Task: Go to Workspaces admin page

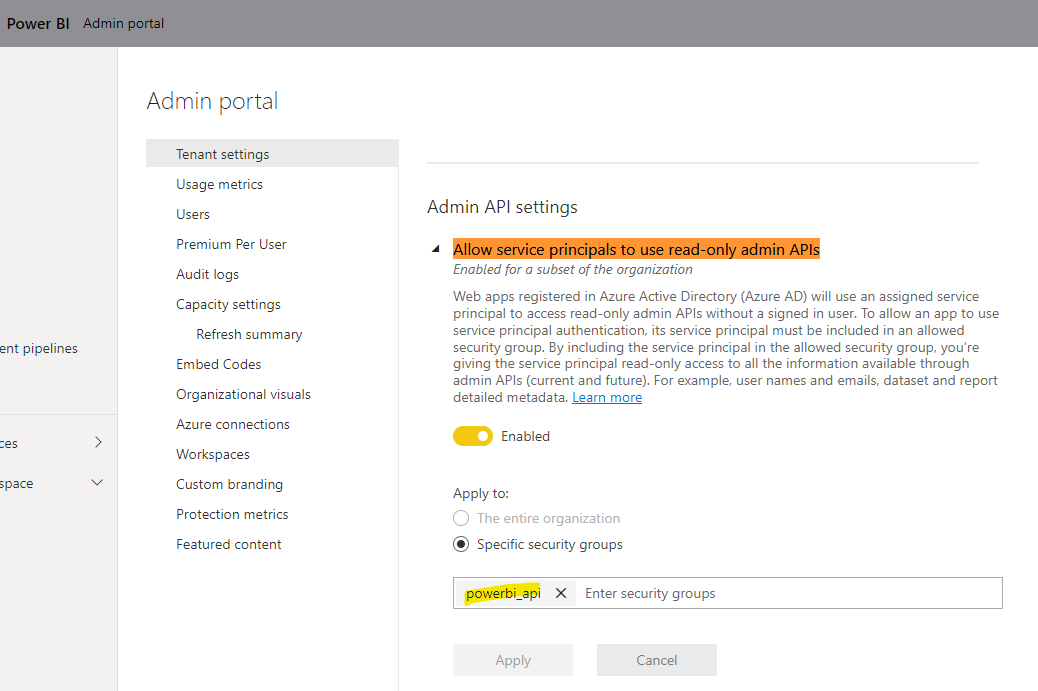Action: (212, 454)
